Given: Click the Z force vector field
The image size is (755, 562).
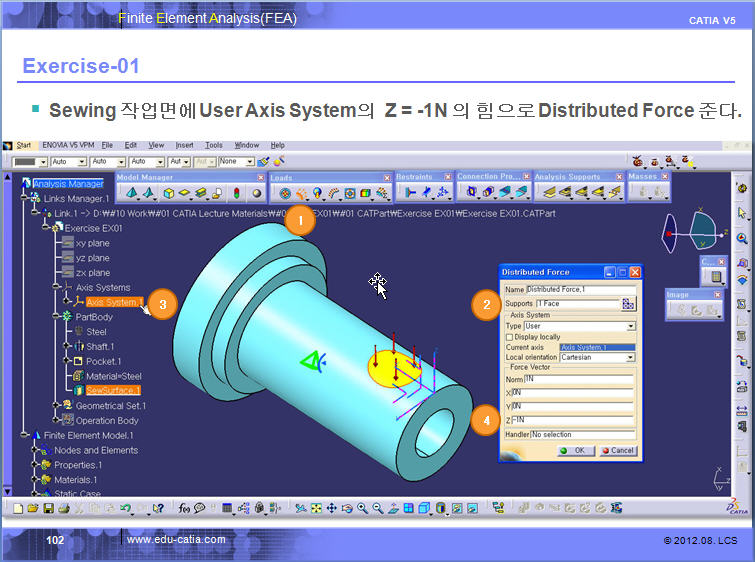Looking at the screenshot, I should (573, 420).
